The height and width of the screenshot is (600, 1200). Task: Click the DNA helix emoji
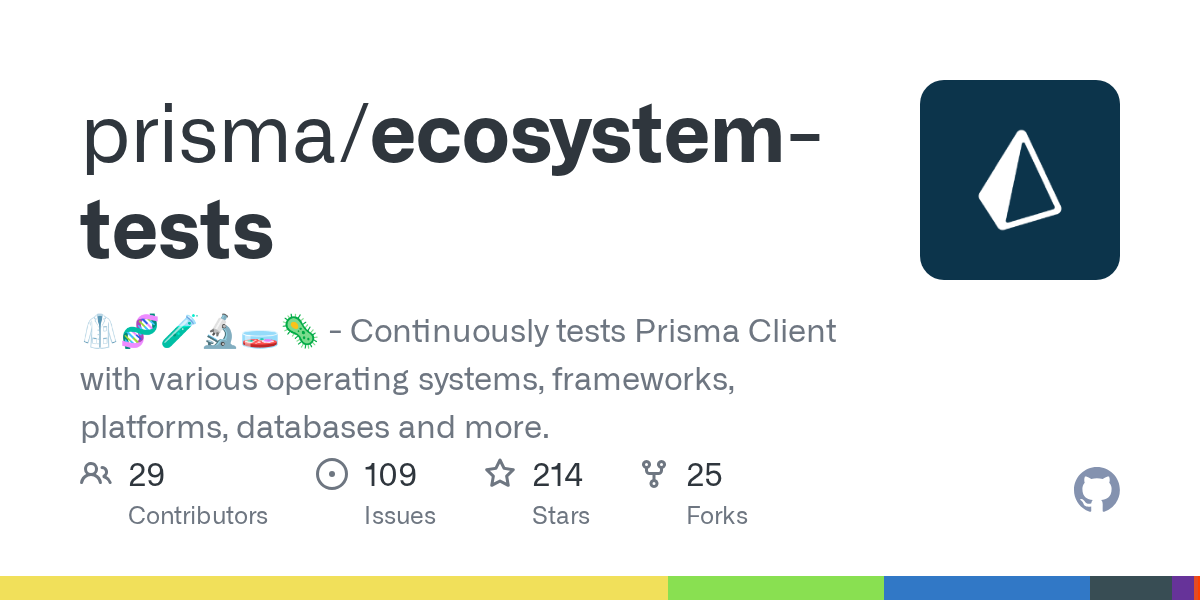139,332
